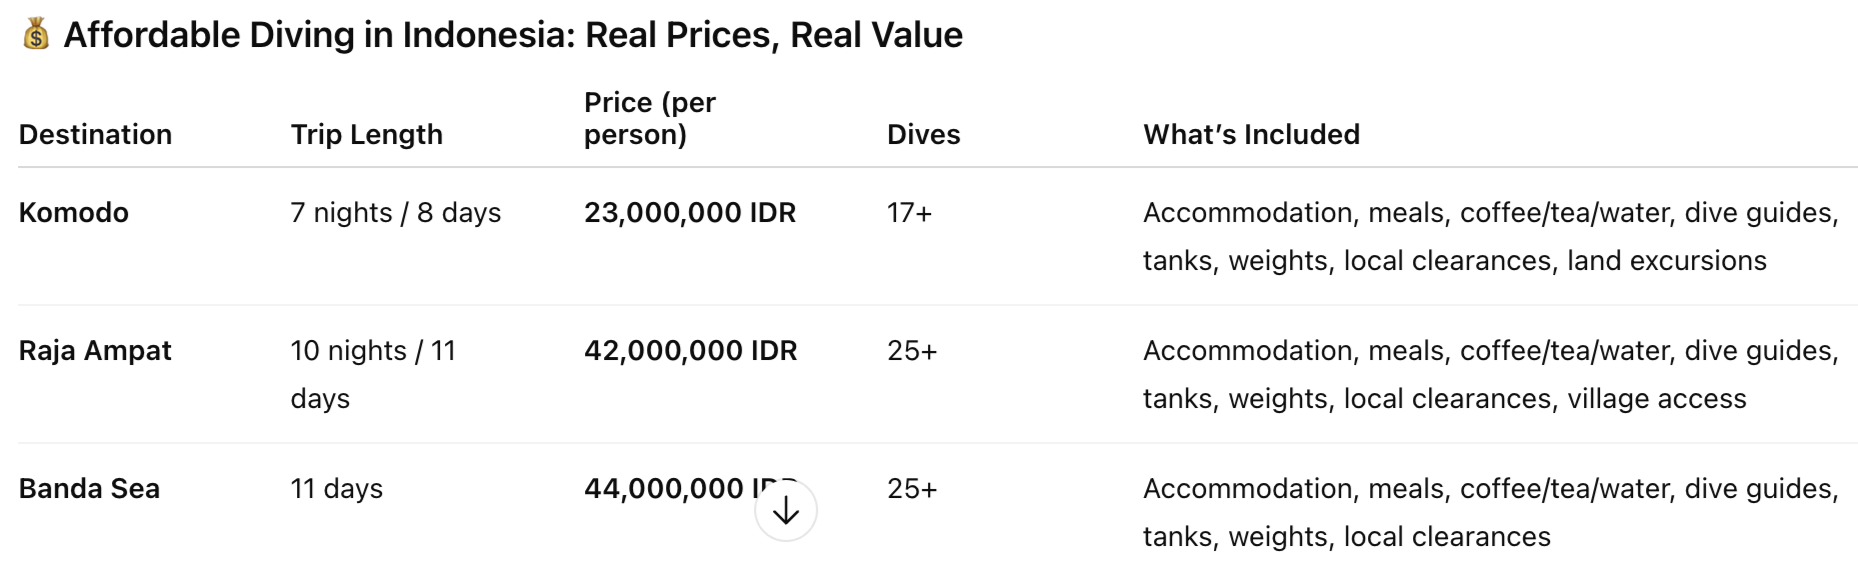Screen dimensions: 1858x566
Task: Click the 42,000,000 IDR price
Action: 690,350
